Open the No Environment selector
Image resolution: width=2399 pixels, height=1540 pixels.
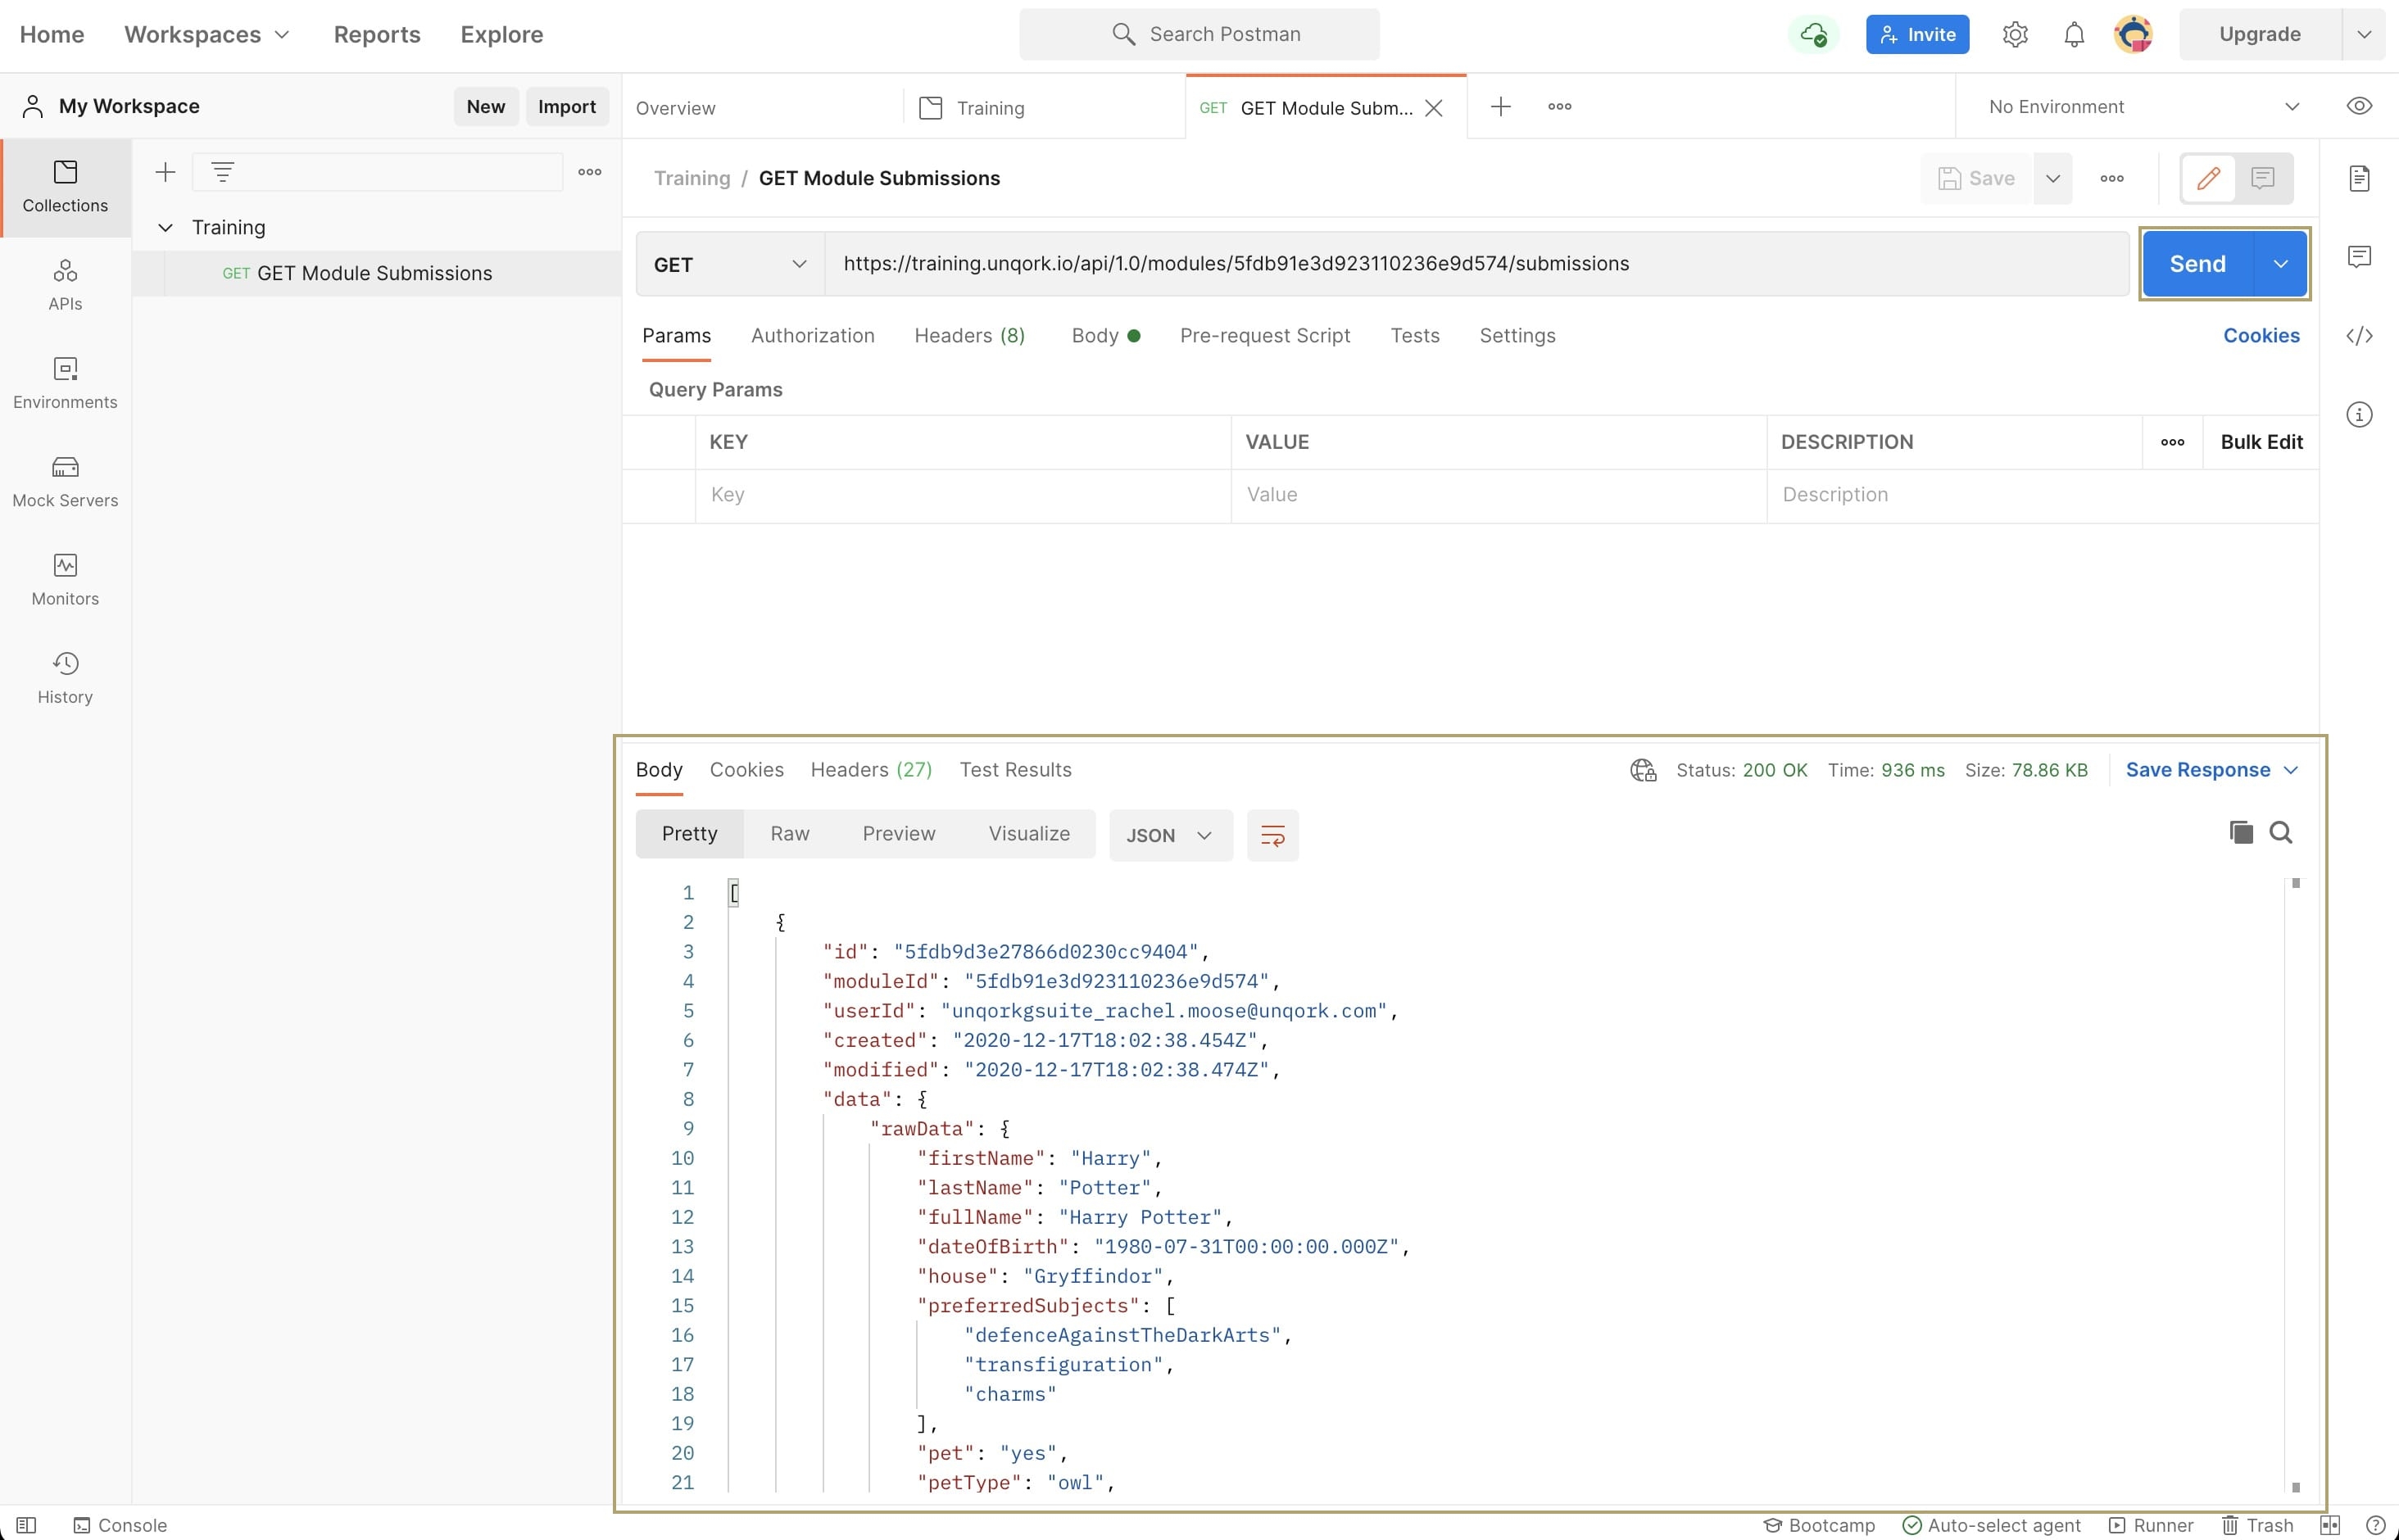pyautogui.click(x=2143, y=107)
